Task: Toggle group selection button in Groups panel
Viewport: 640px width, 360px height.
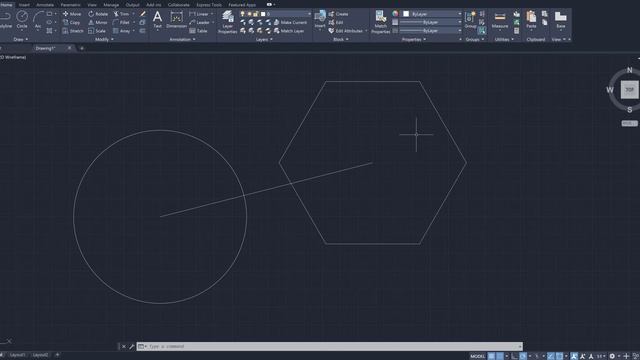Action: tap(482, 31)
